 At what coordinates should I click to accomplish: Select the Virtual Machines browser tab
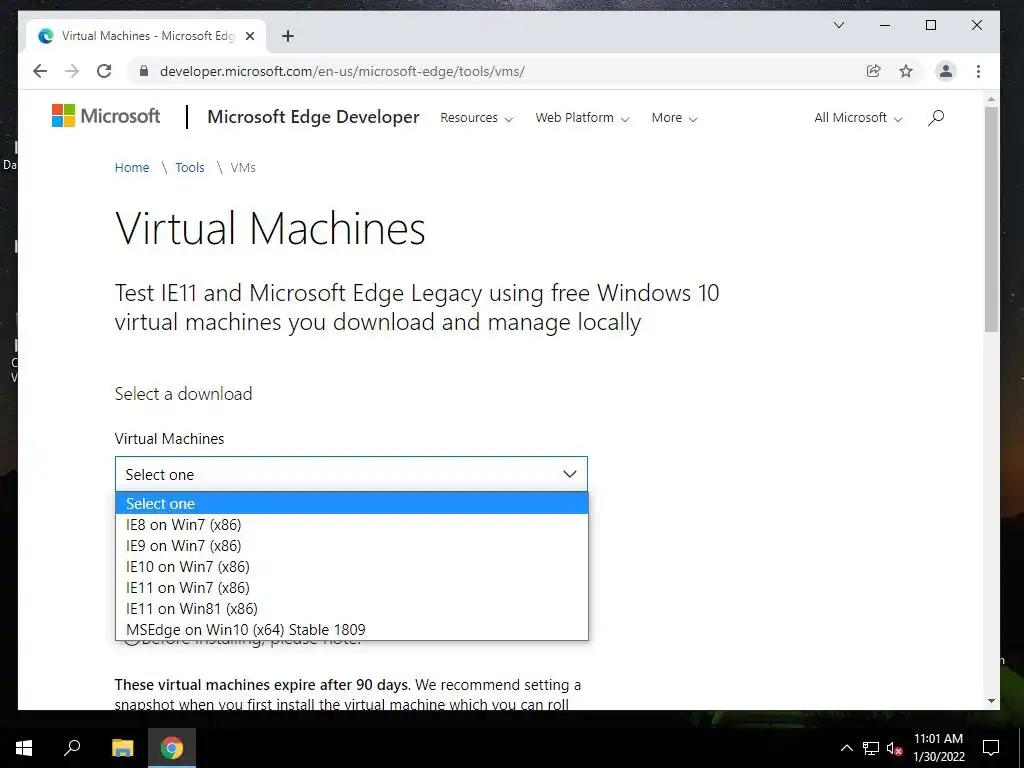[145, 36]
